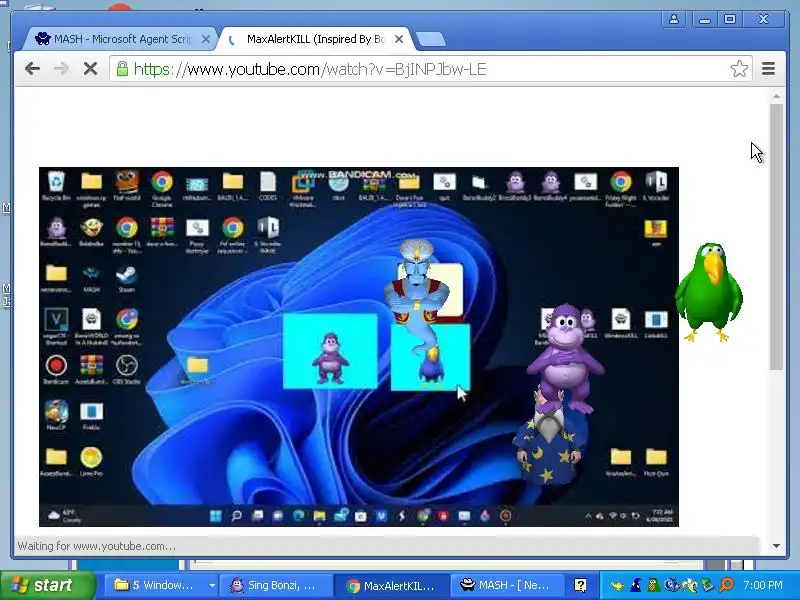
Task: Click the MaxAlertKIL... Chrome taskbar button
Action: click(391, 585)
